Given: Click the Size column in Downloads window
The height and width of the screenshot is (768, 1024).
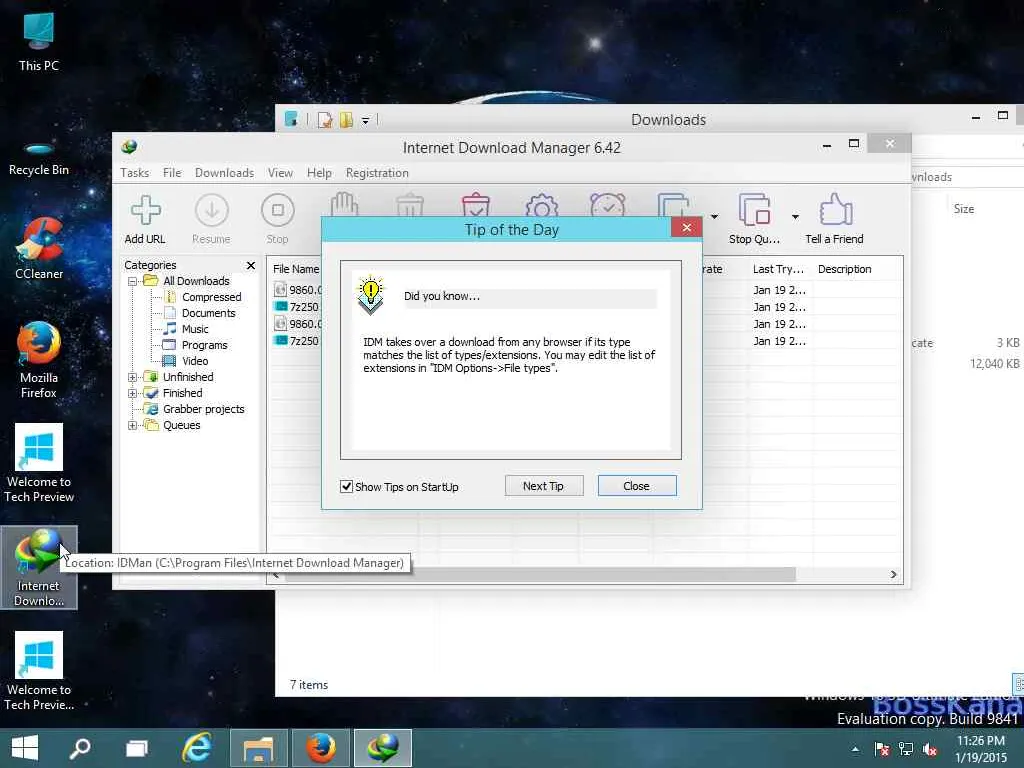Looking at the screenshot, I should coord(964,209).
